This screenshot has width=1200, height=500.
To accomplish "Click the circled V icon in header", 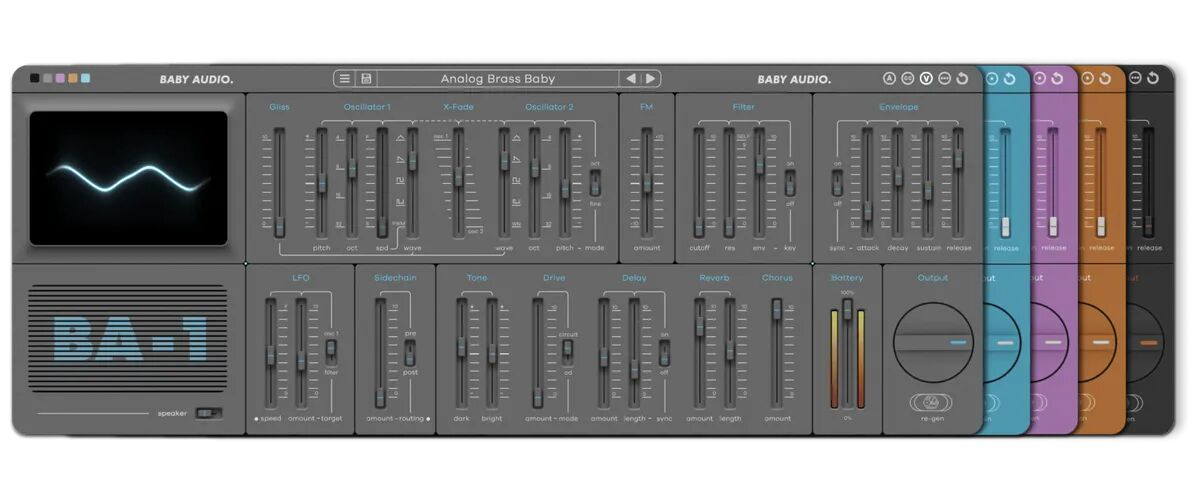I will 926,79.
